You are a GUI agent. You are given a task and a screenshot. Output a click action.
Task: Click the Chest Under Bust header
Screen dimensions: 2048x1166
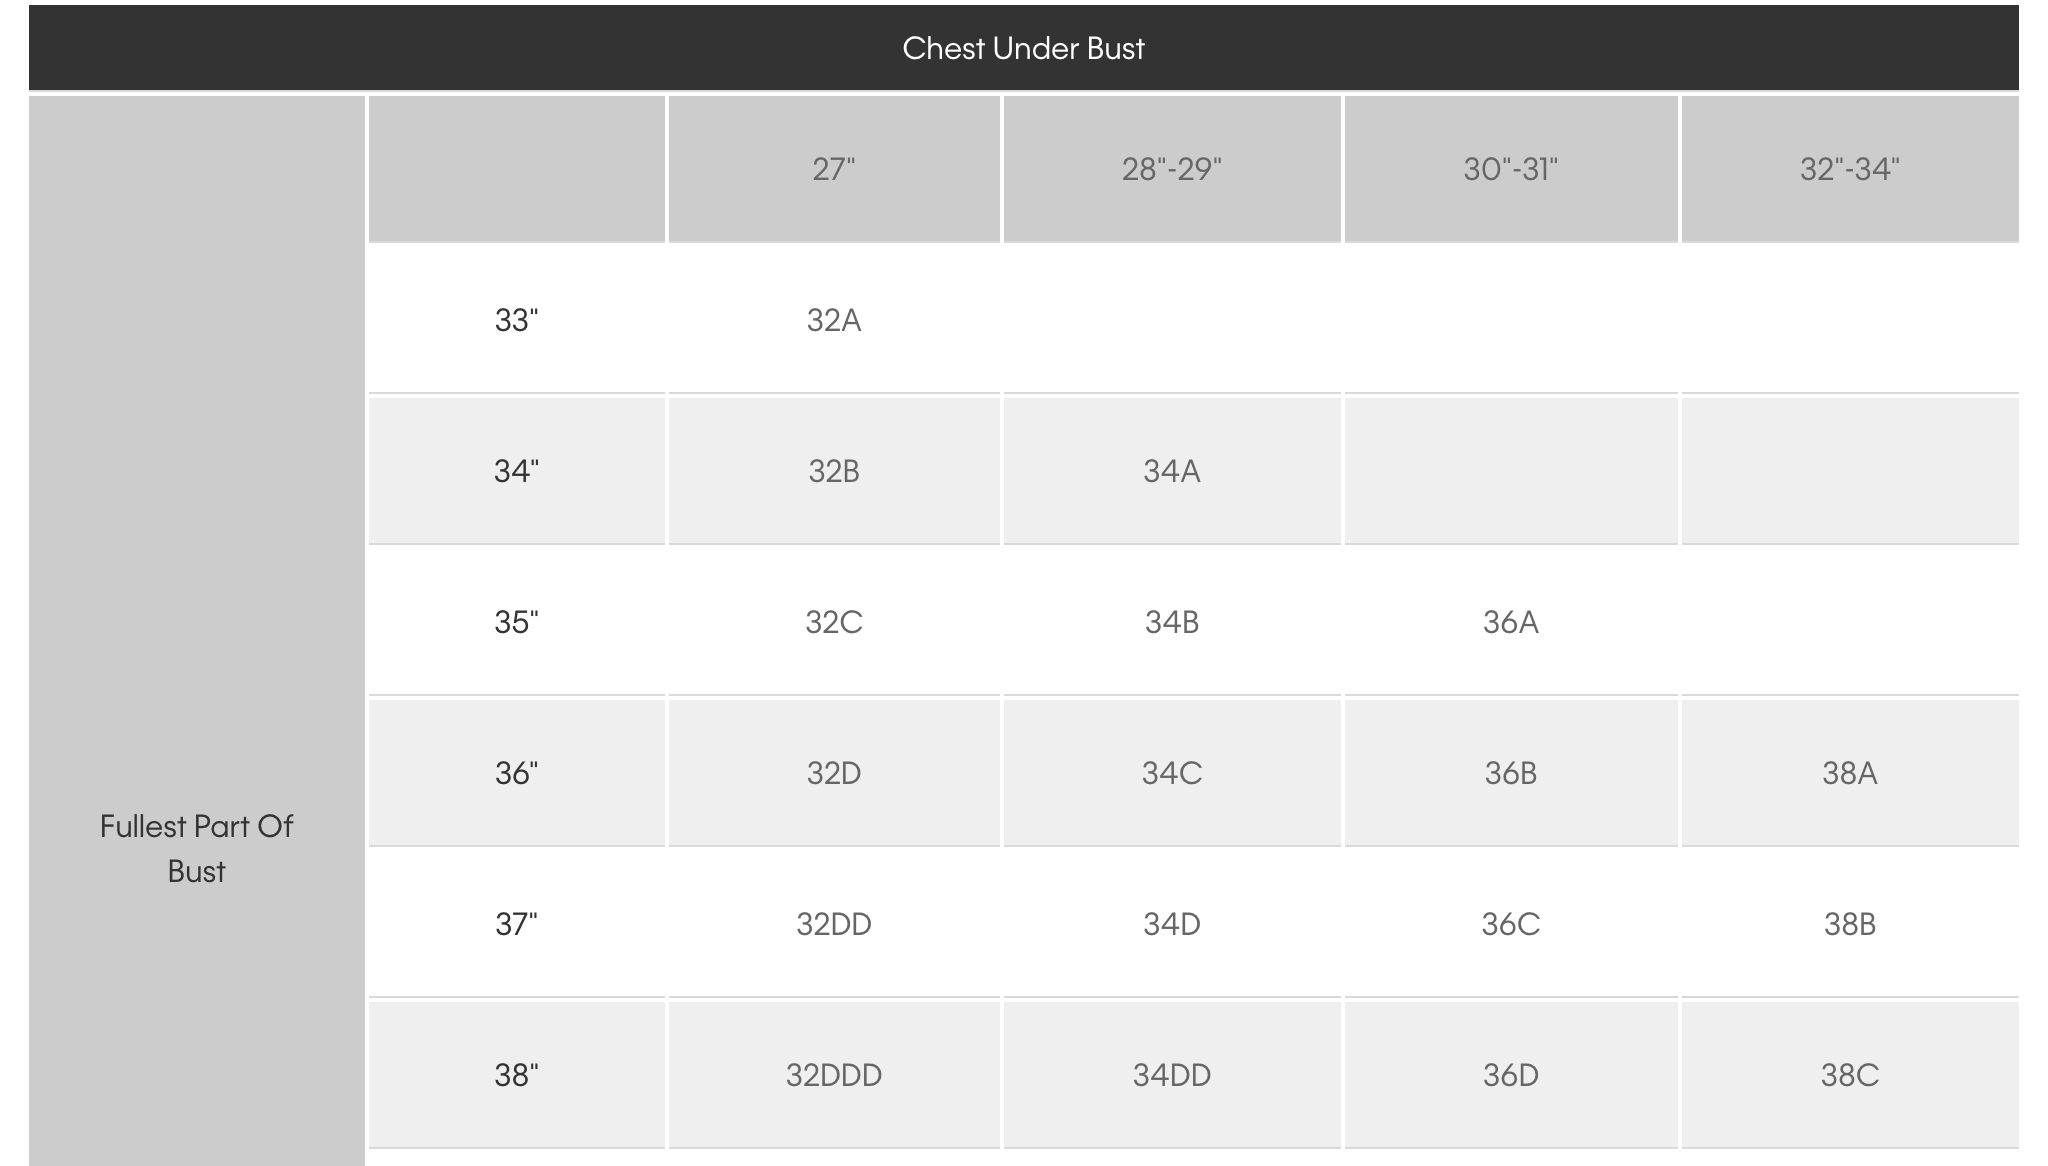(1023, 48)
